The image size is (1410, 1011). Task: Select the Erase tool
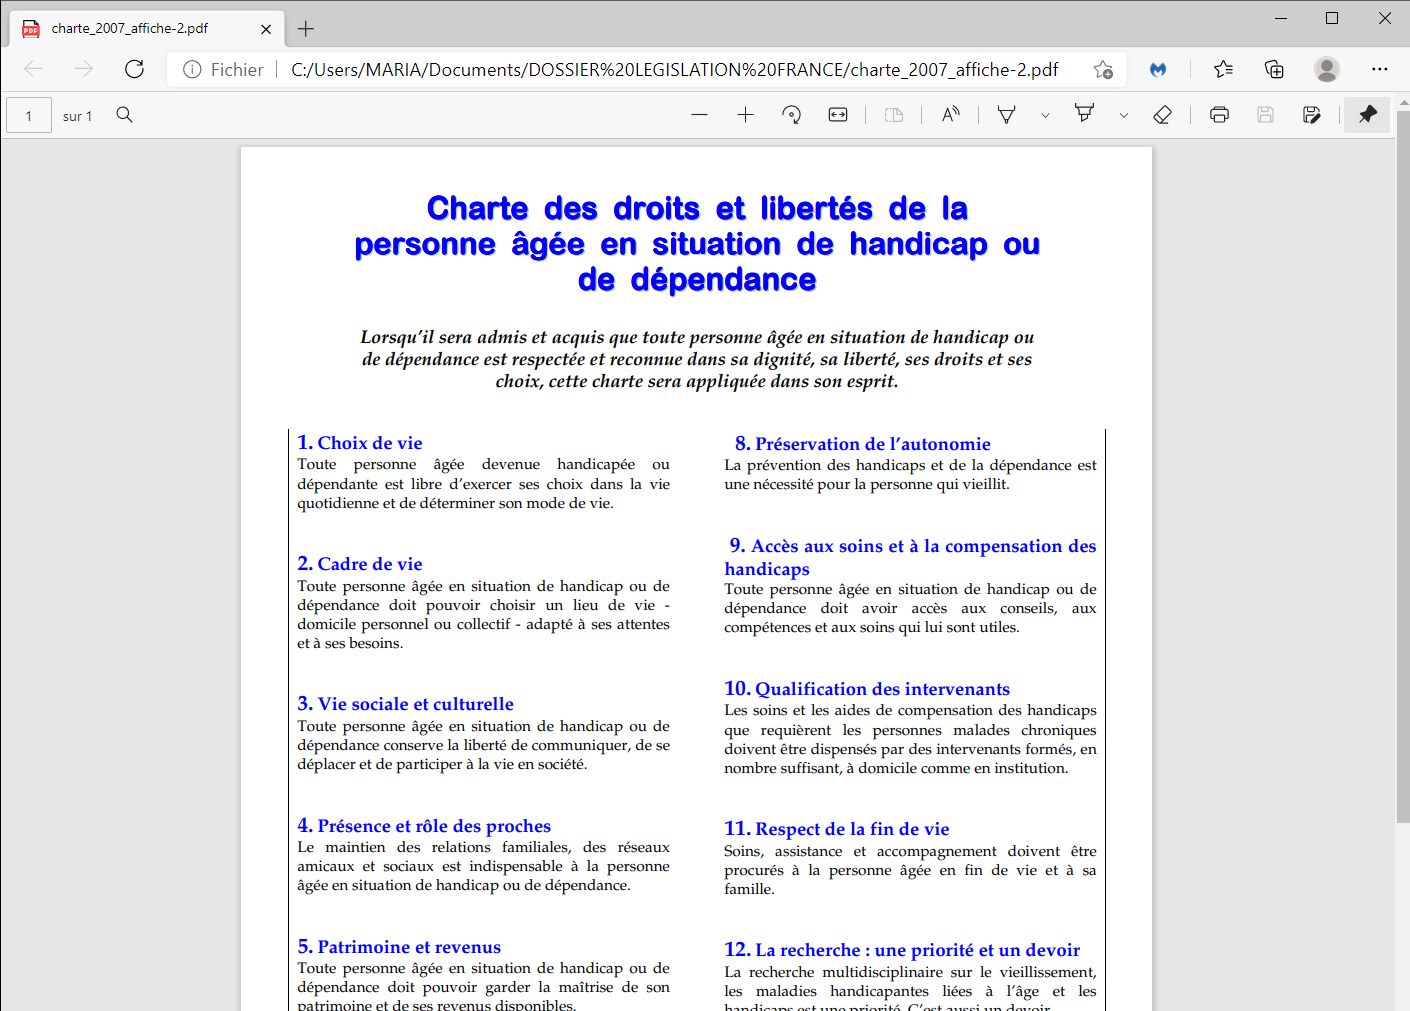pos(1162,115)
